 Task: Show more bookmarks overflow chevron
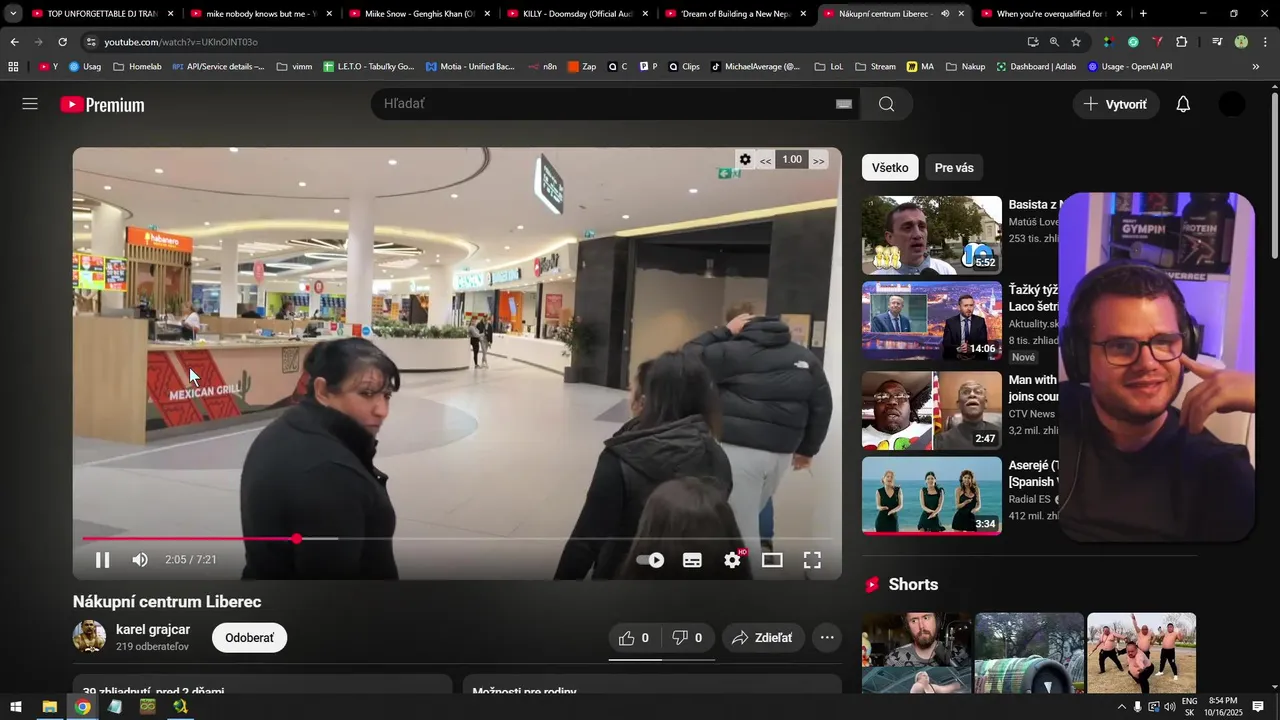(x=1256, y=67)
